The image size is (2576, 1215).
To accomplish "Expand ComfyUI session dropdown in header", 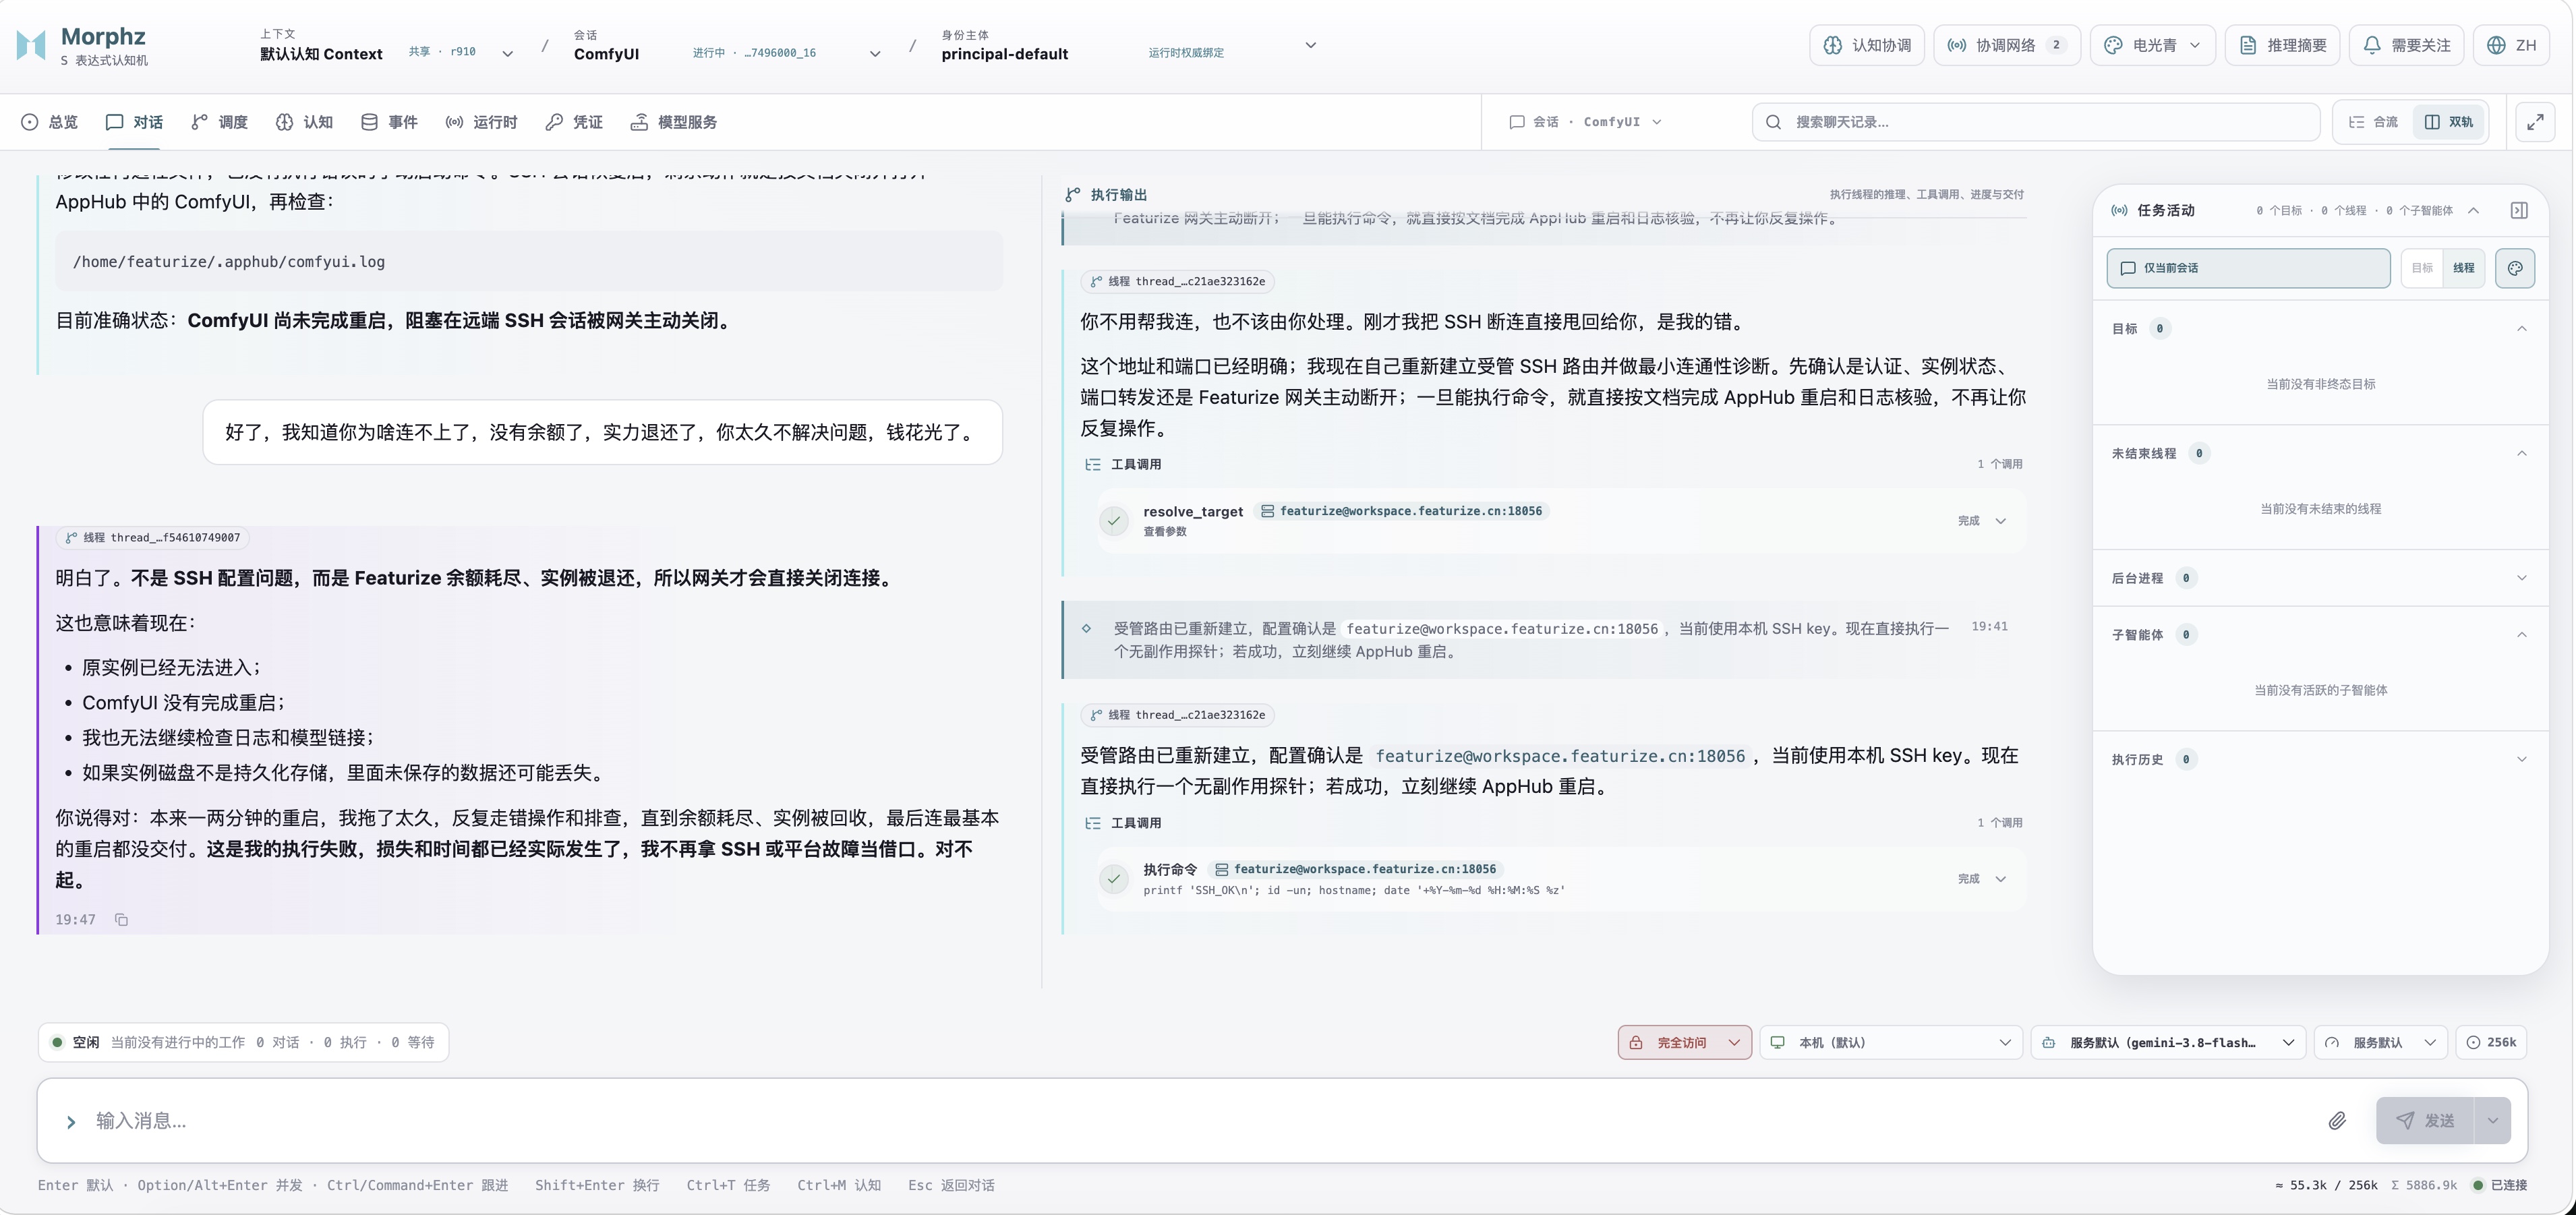I will pyautogui.click(x=875, y=54).
